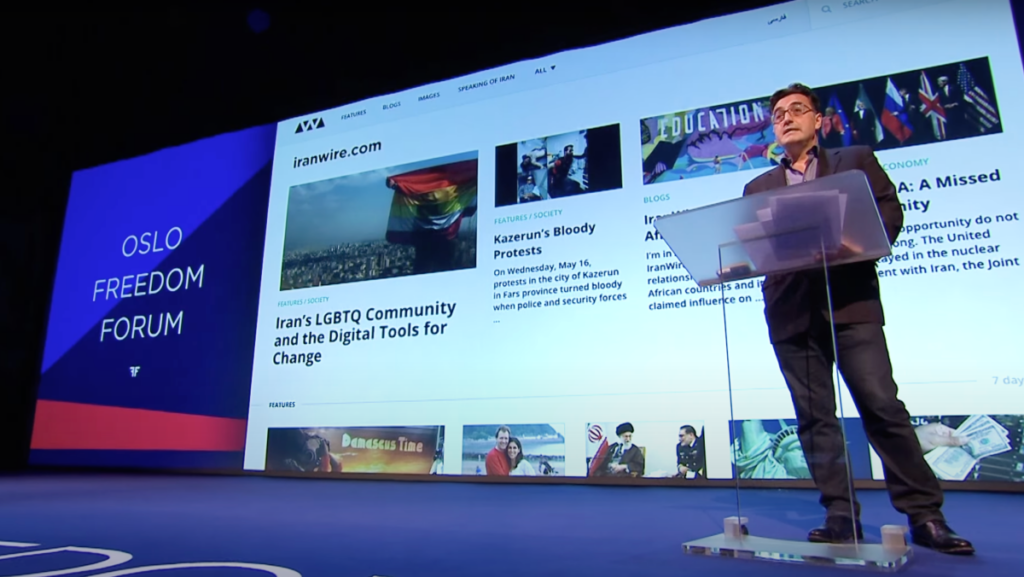Expand the All dropdown menu
The height and width of the screenshot is (577, 1024).
tap(545, 69)
